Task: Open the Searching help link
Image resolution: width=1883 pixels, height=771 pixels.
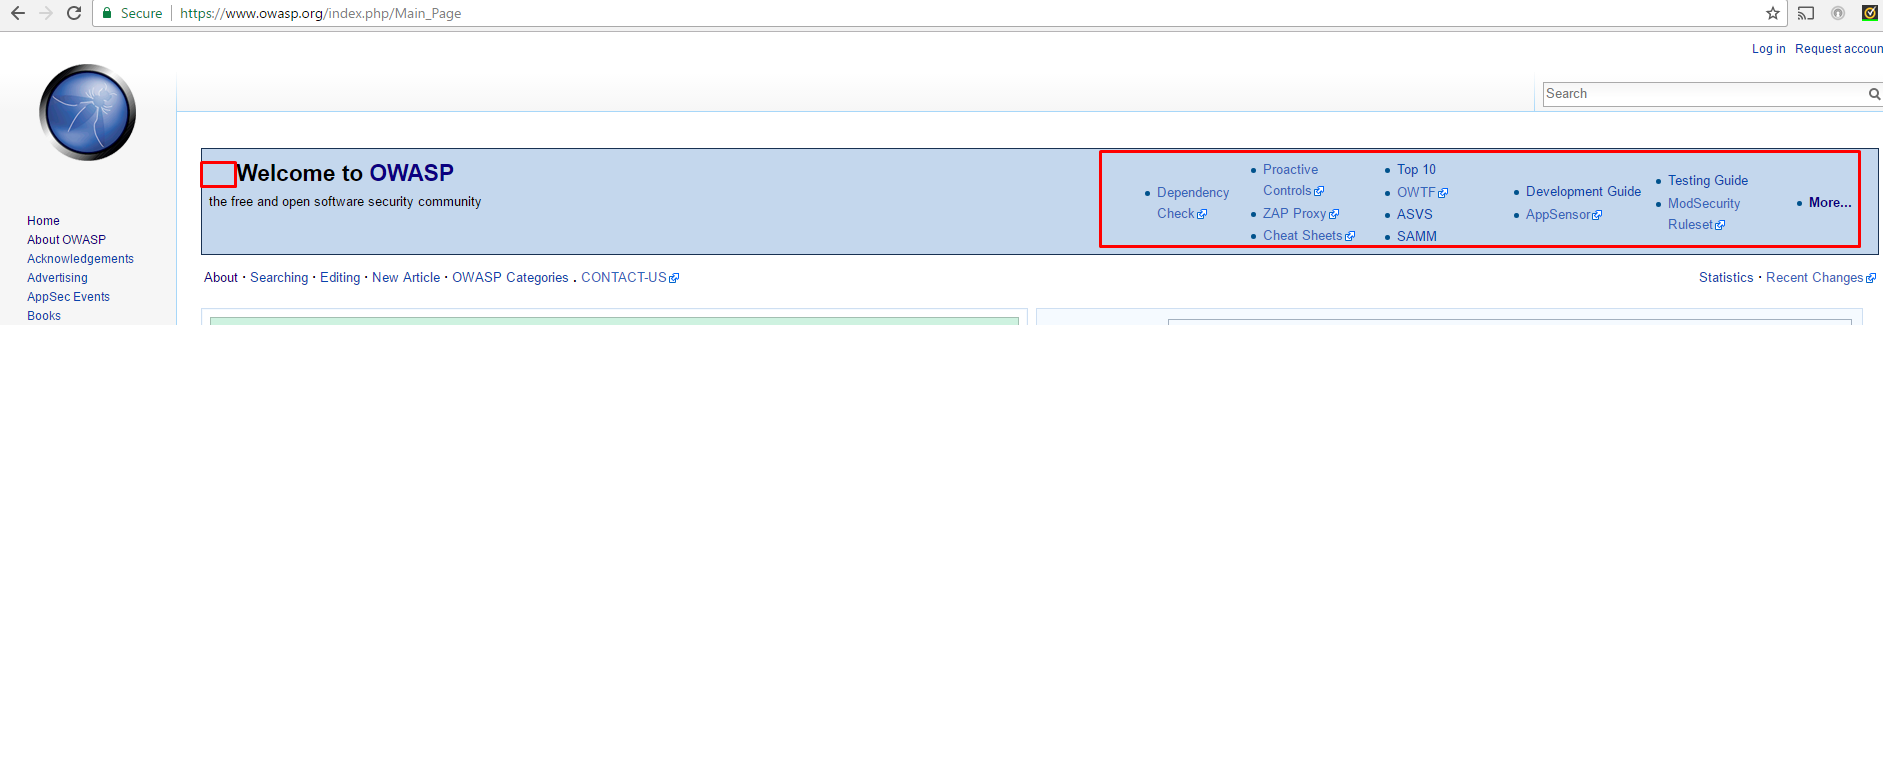Action: point(279,278)
